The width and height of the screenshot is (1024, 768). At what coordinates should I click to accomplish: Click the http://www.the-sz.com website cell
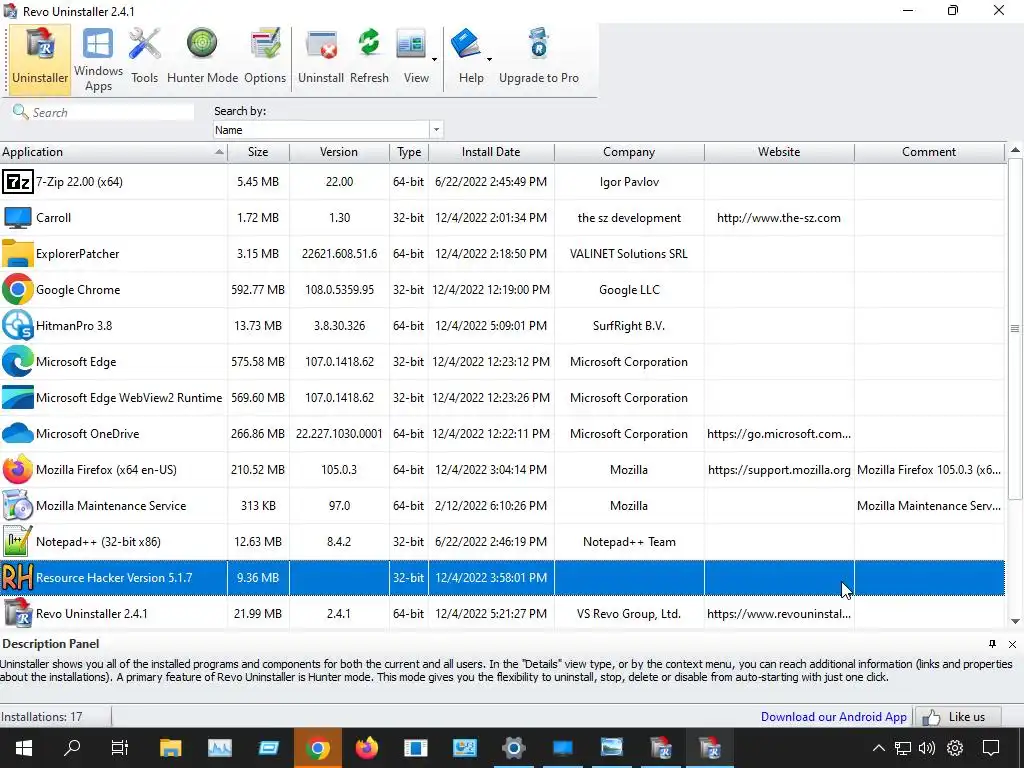pos(779,217)
